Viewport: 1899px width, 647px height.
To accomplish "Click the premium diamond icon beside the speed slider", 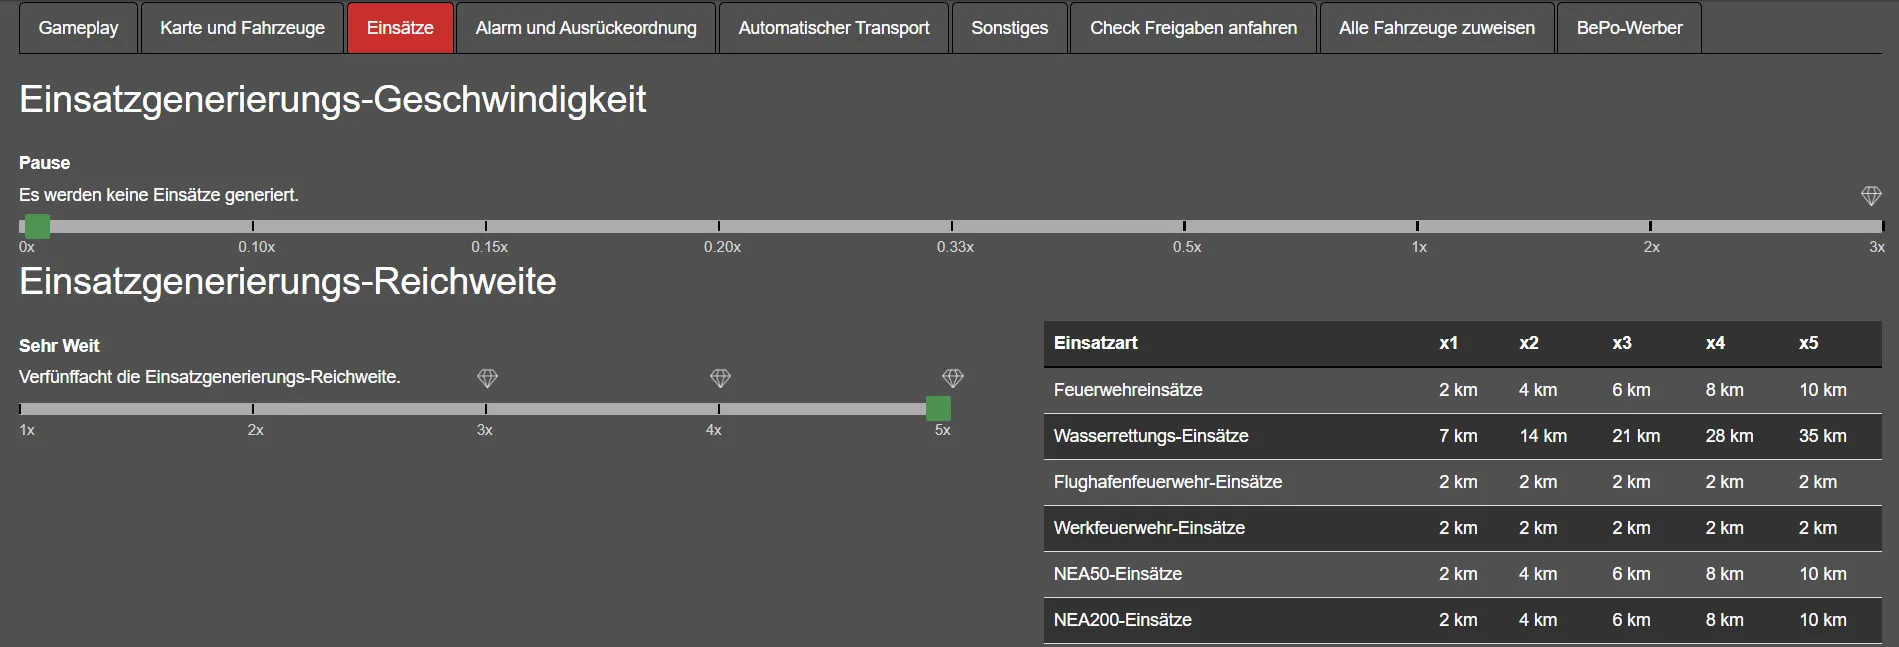I will (x=1871, y=196).
